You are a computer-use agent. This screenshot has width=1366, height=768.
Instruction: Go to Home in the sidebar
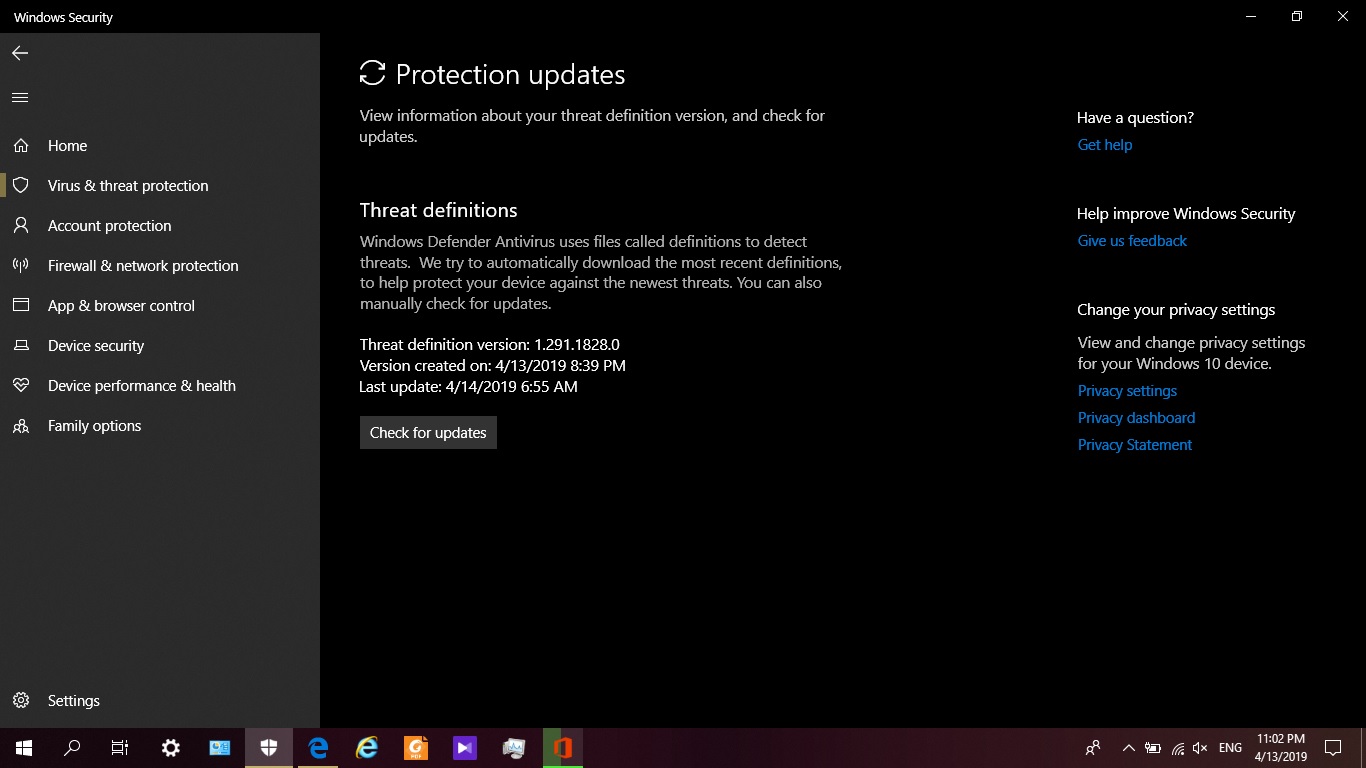point(160,146)
